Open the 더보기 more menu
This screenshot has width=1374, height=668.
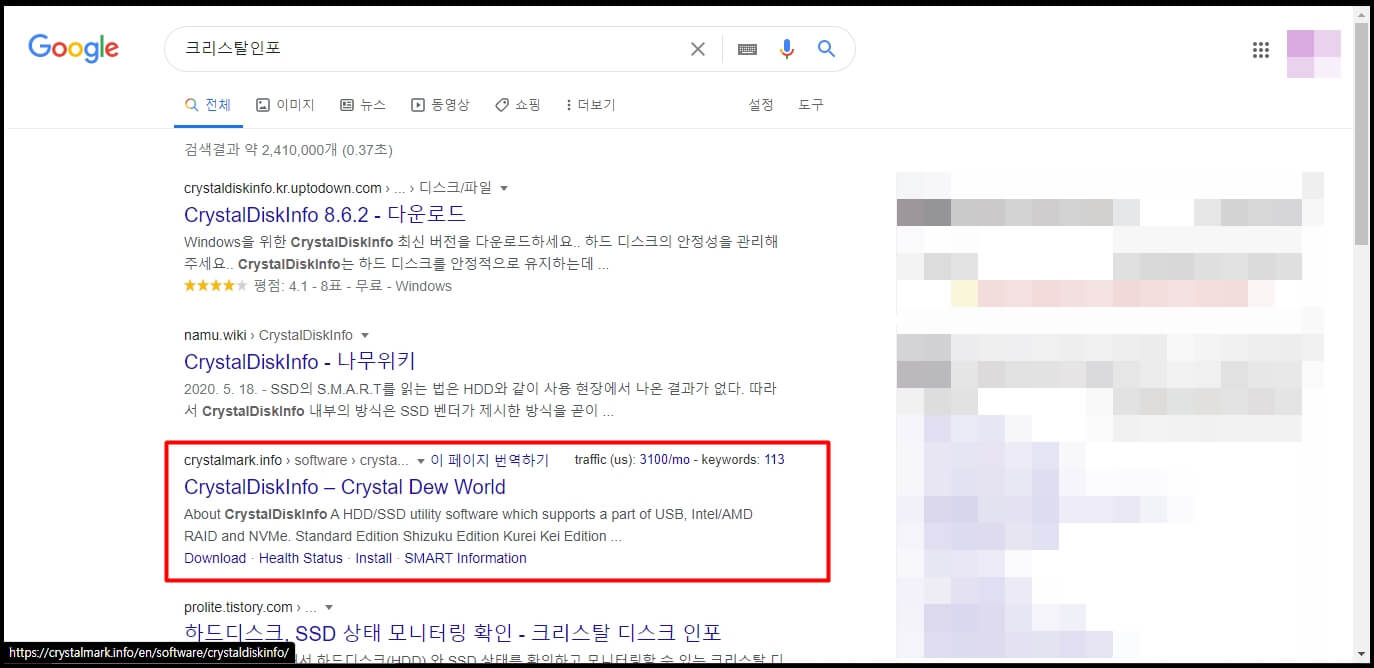point(590,104)
